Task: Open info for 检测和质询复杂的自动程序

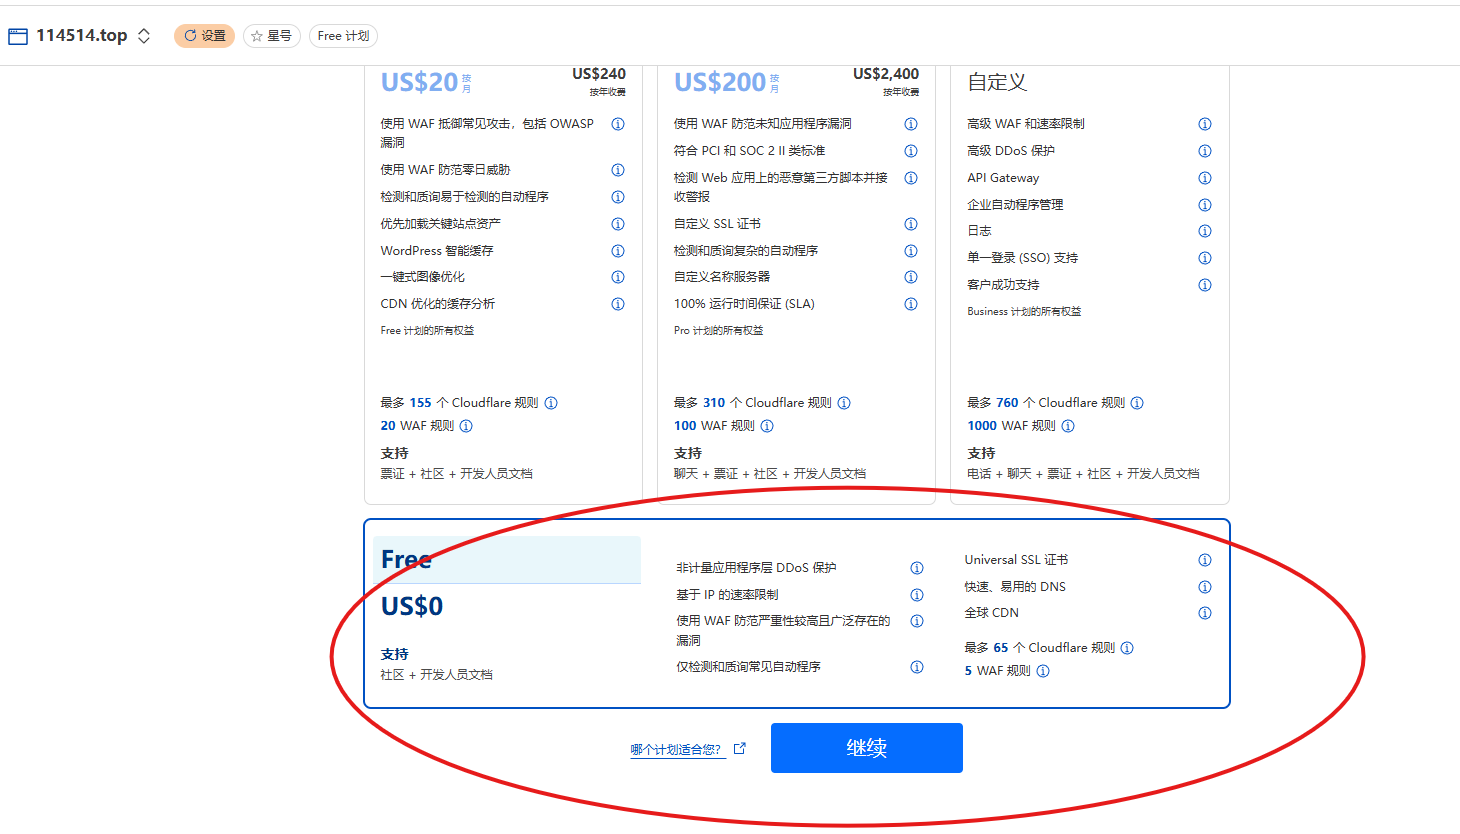Action: coord(911,251)
